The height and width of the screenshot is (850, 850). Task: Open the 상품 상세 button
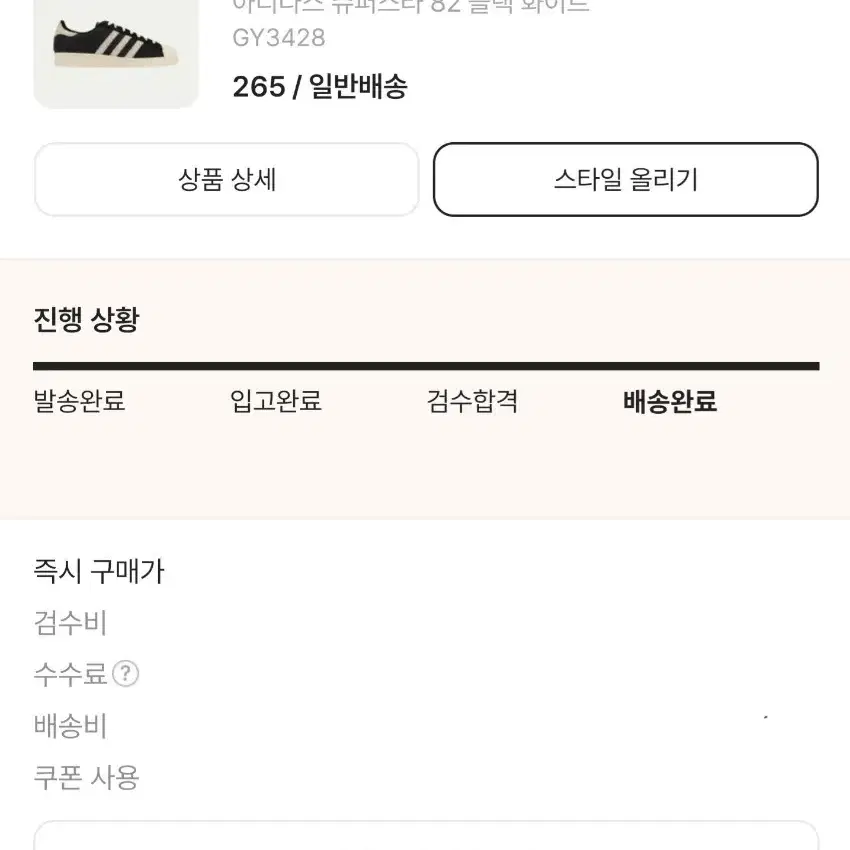tap(227, 179)
